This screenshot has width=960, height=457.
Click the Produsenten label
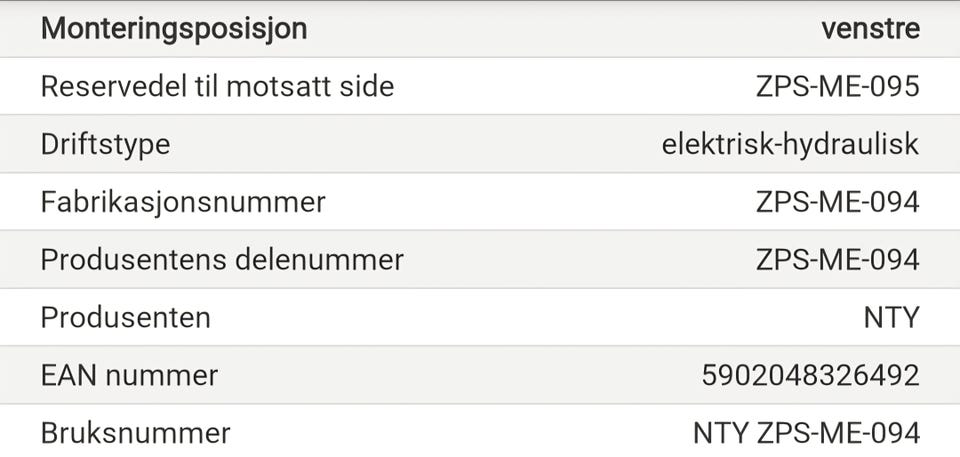tap(125, 318)
